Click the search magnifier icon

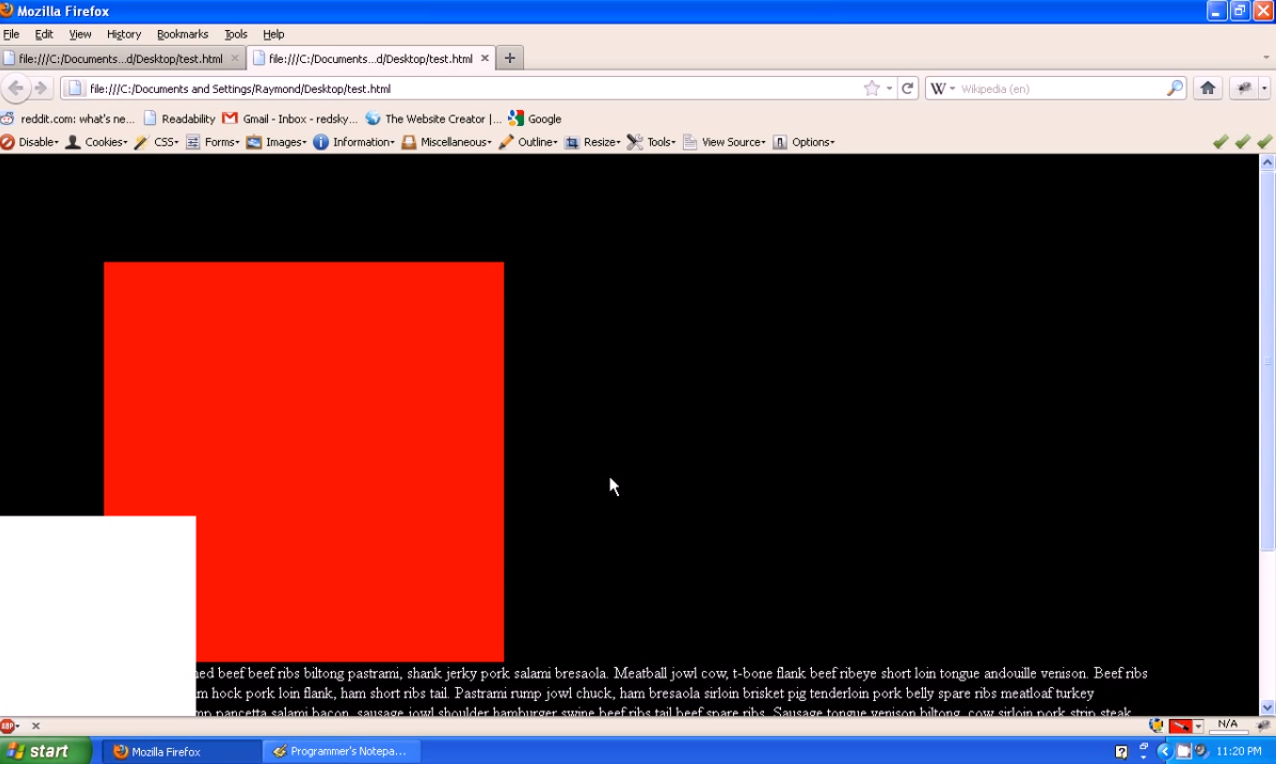pos(1175,88)
